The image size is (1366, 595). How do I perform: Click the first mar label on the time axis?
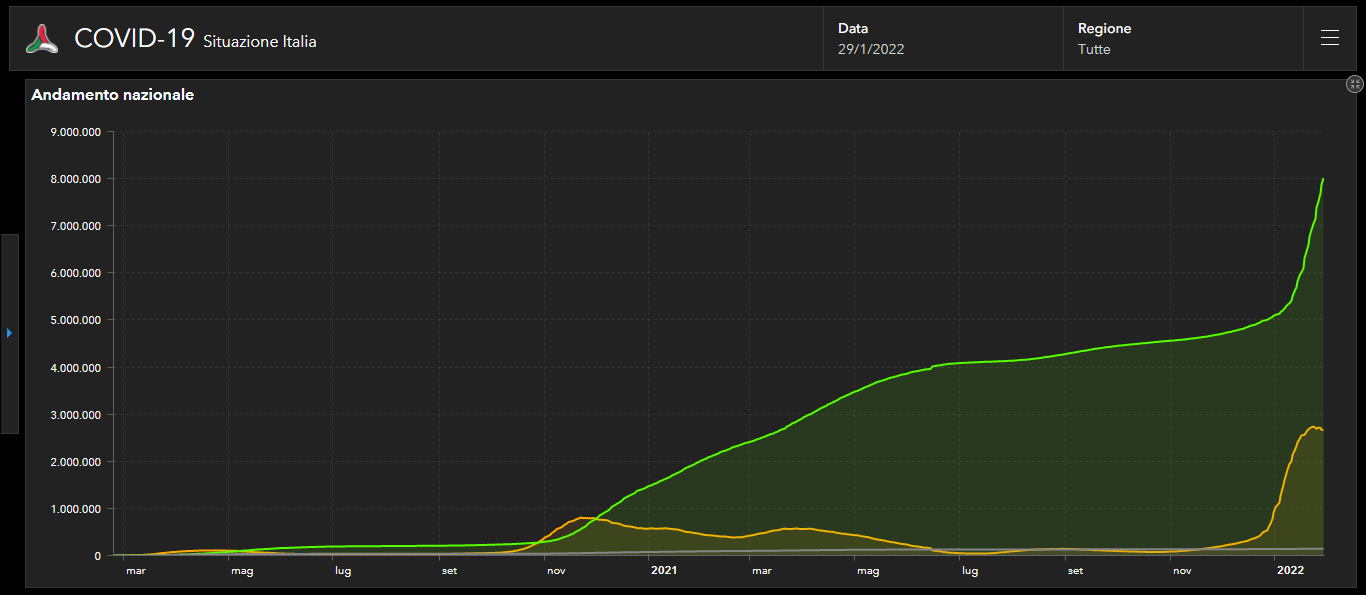pyautogui.click(x=135, y=571)
